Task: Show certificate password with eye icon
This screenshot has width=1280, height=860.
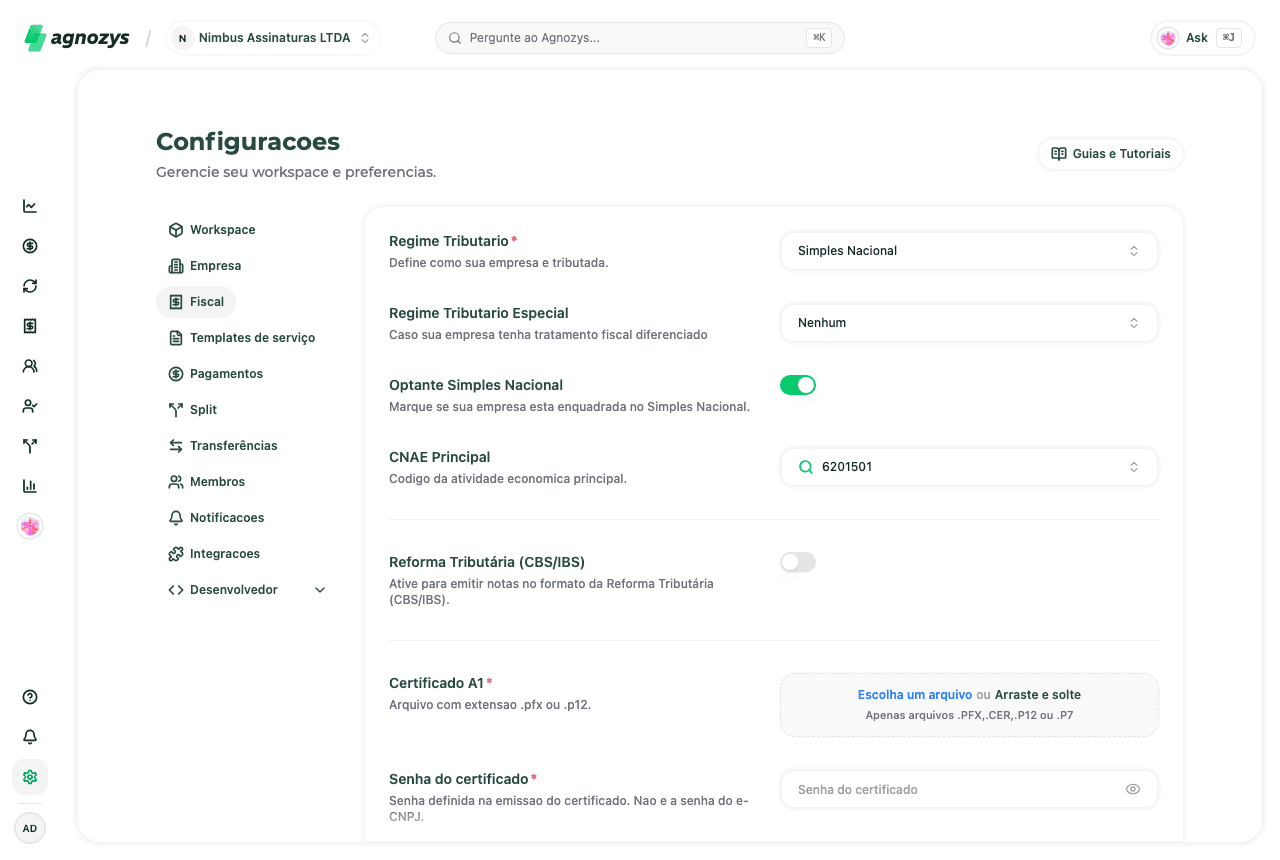Action: pyautogui.click(x=1133, y=789)
